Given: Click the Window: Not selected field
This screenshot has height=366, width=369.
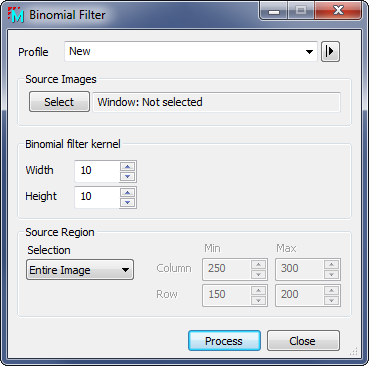Looking at the screenshot, I should [216, 102].
